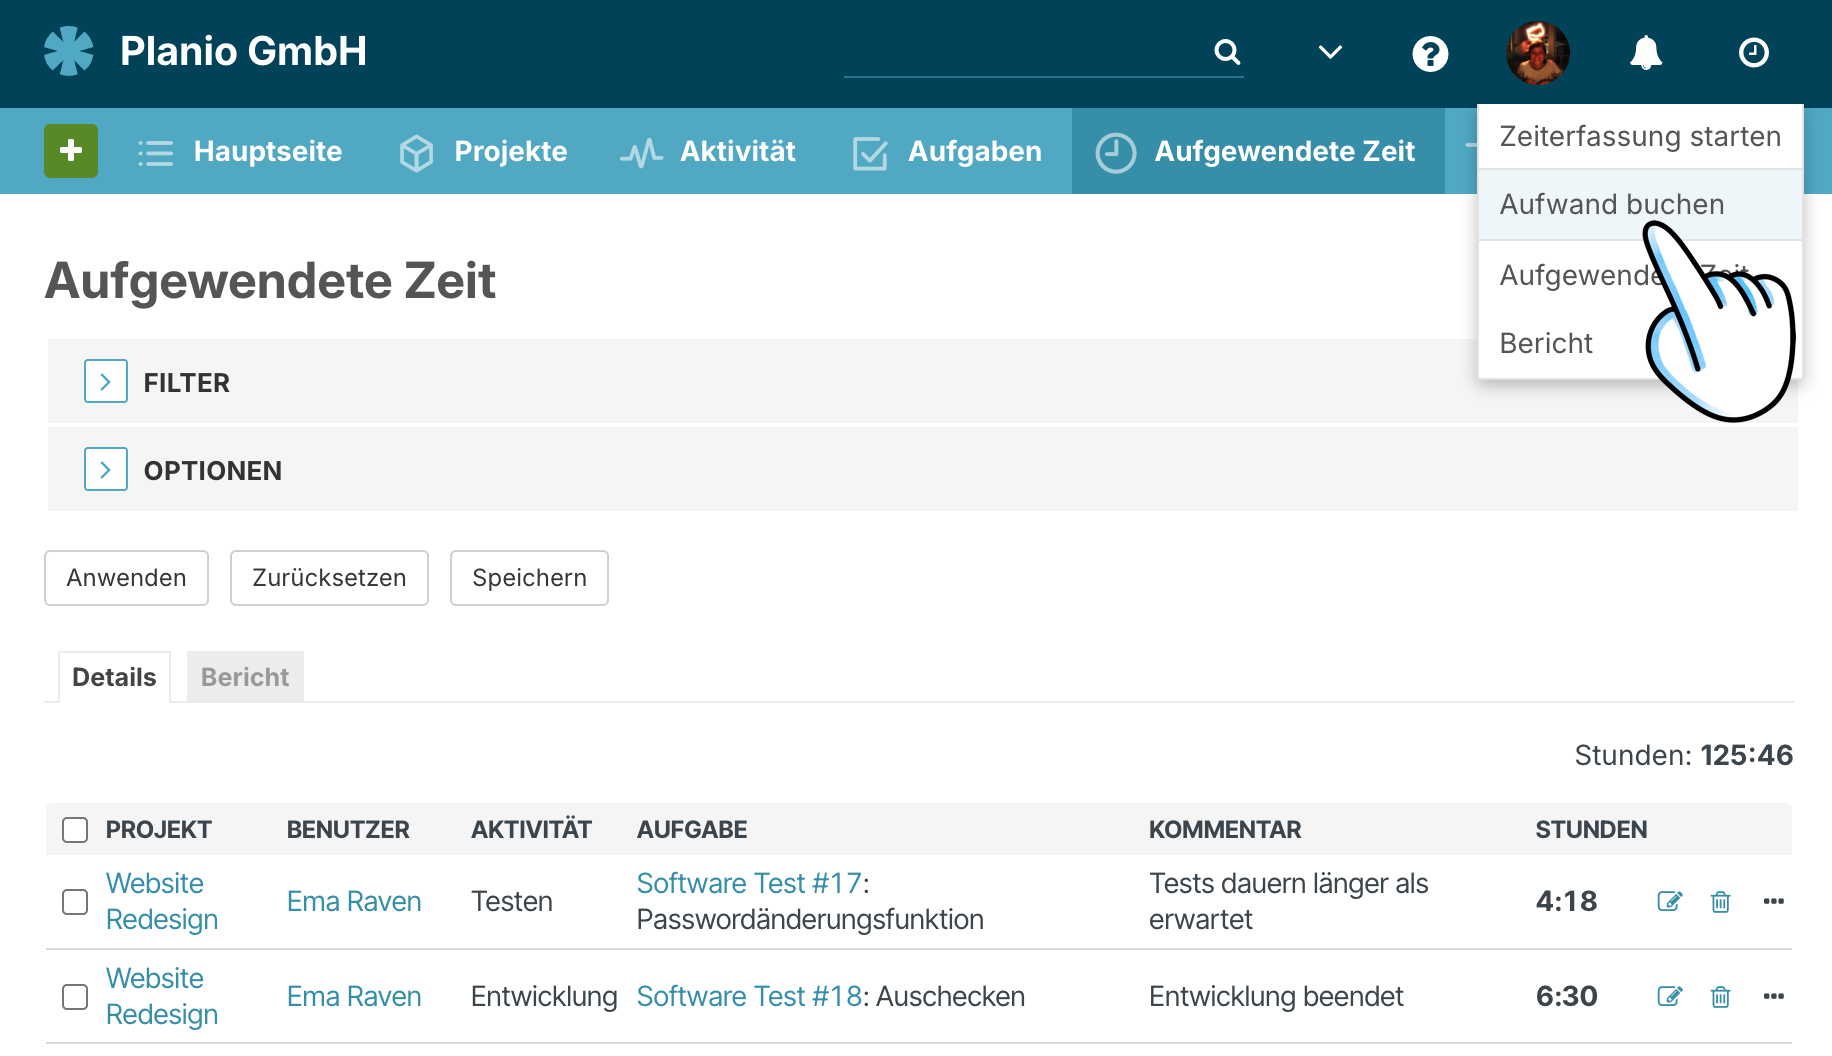Expand the FILTER section
Image resolution: width=1832 pixels, height=1056 pixels.
(x=106, y=381)
